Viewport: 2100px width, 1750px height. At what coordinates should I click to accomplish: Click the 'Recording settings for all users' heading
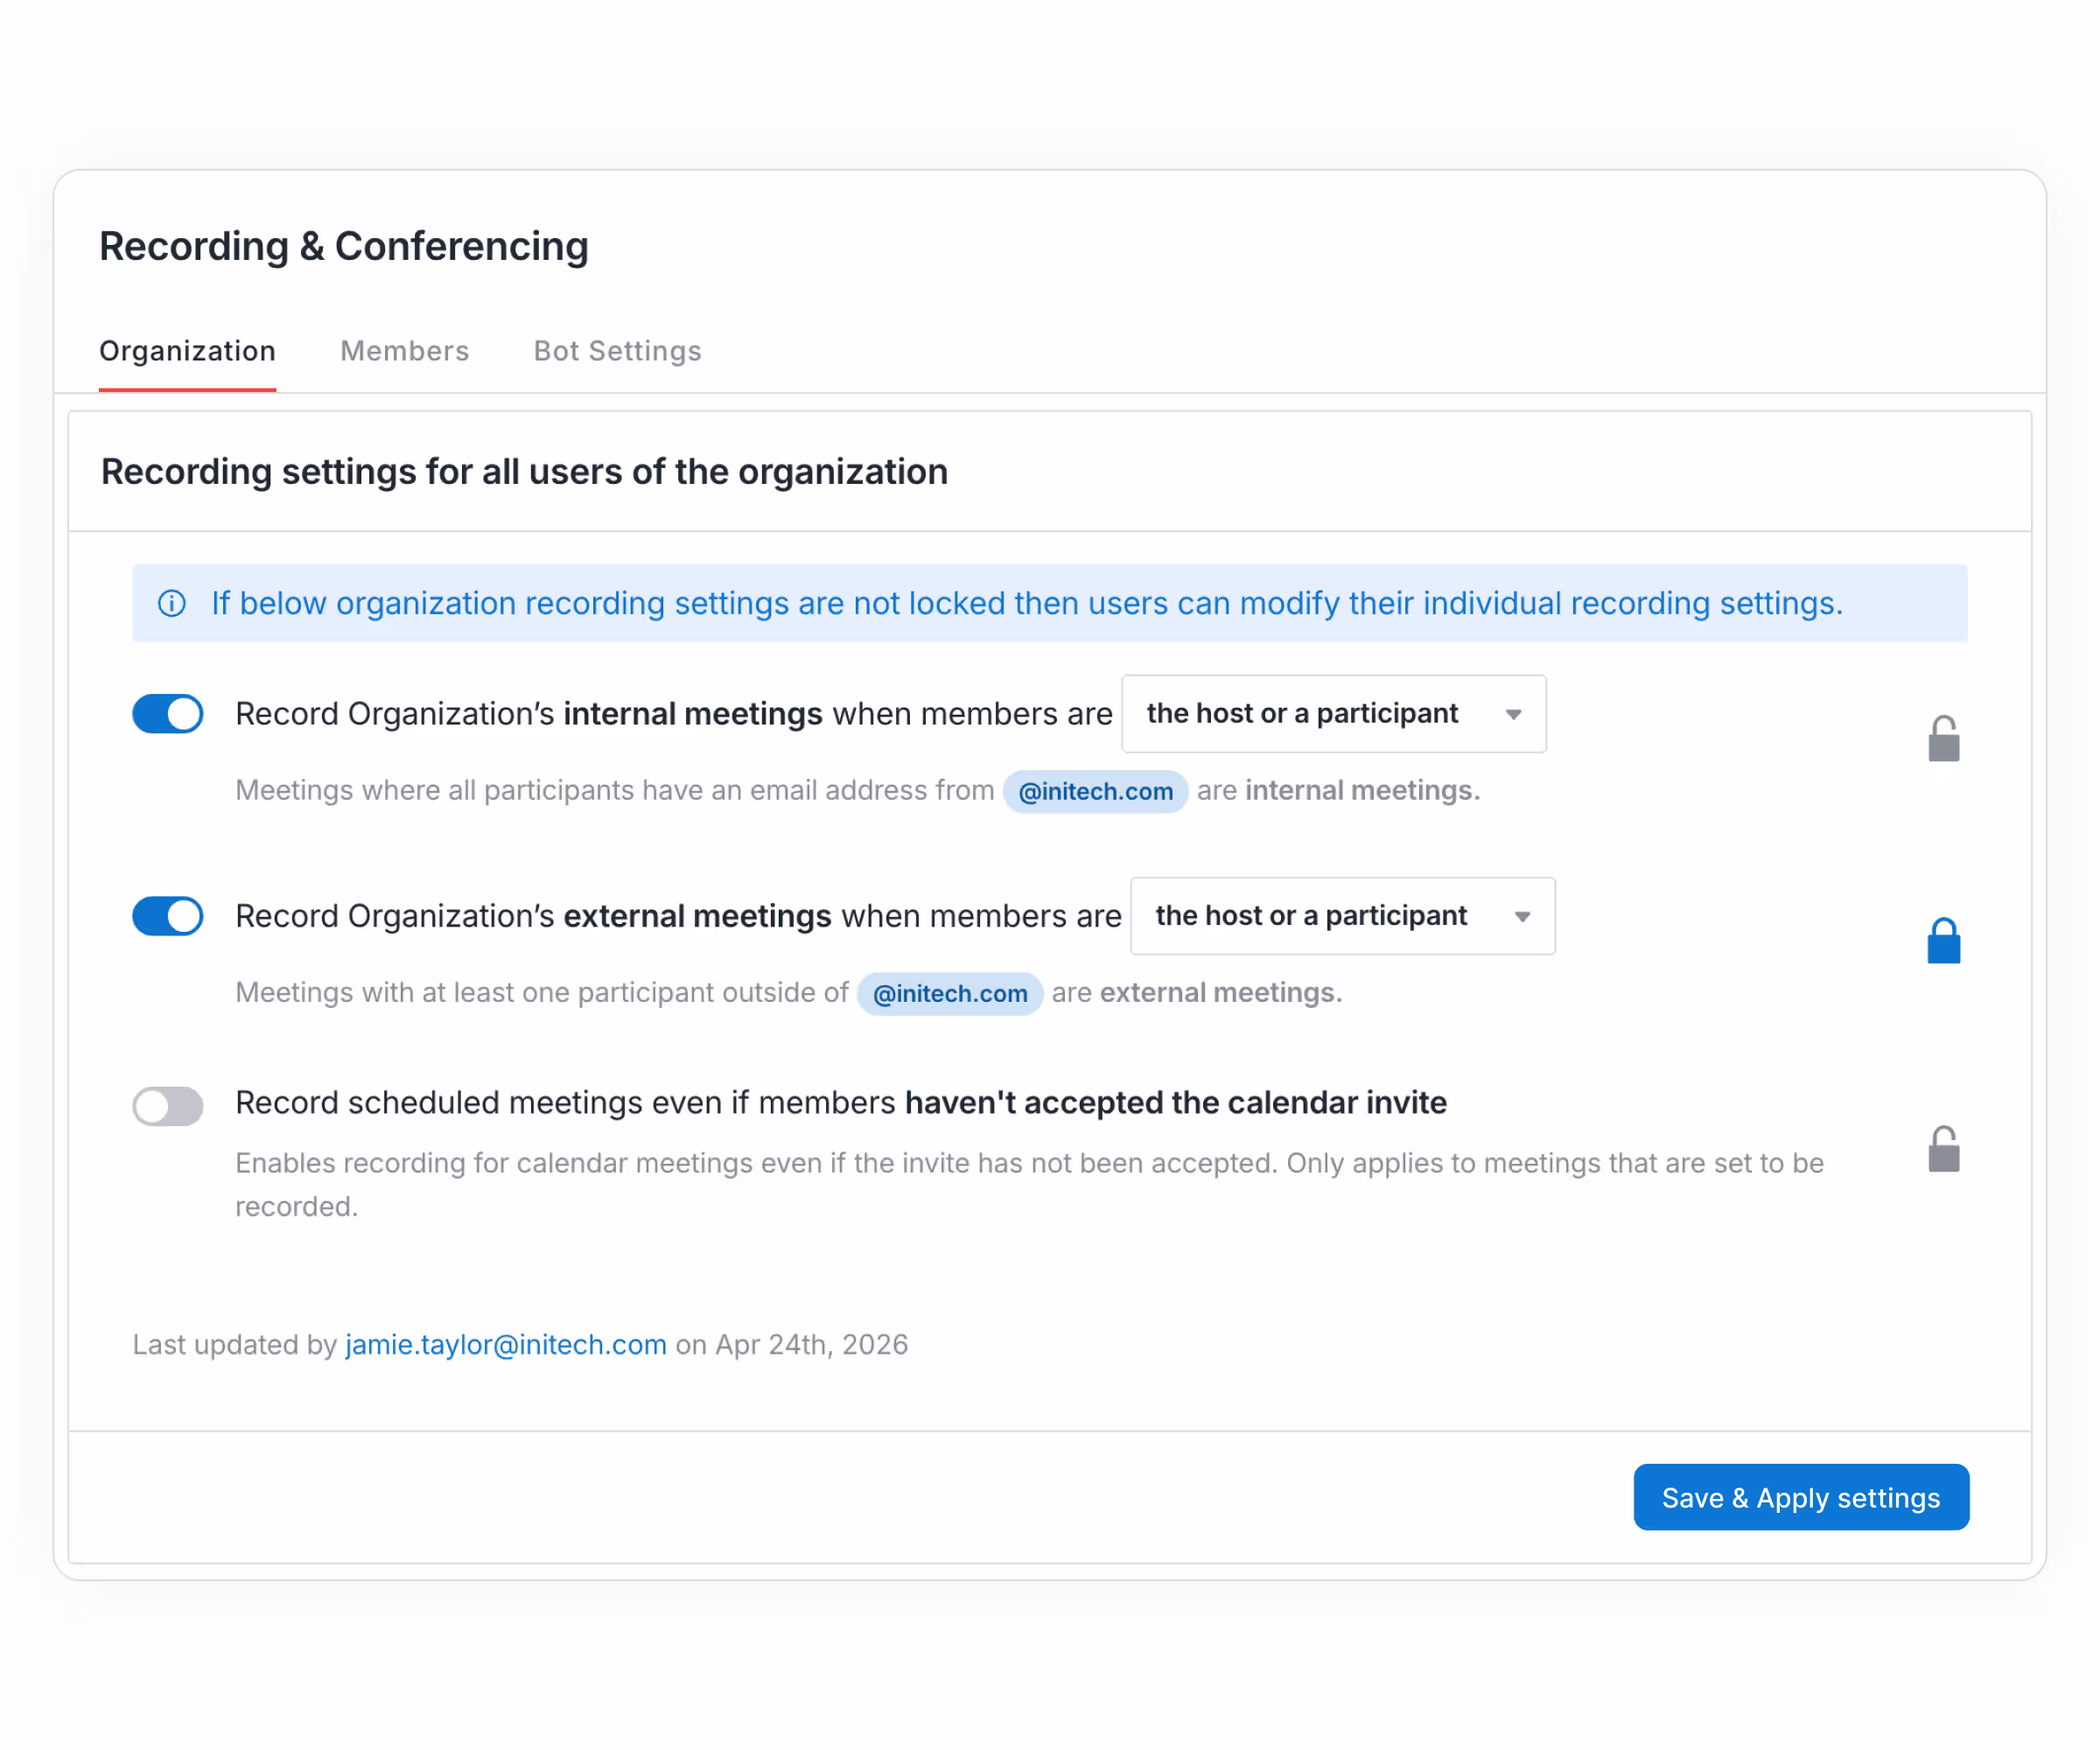click(524, 471)
